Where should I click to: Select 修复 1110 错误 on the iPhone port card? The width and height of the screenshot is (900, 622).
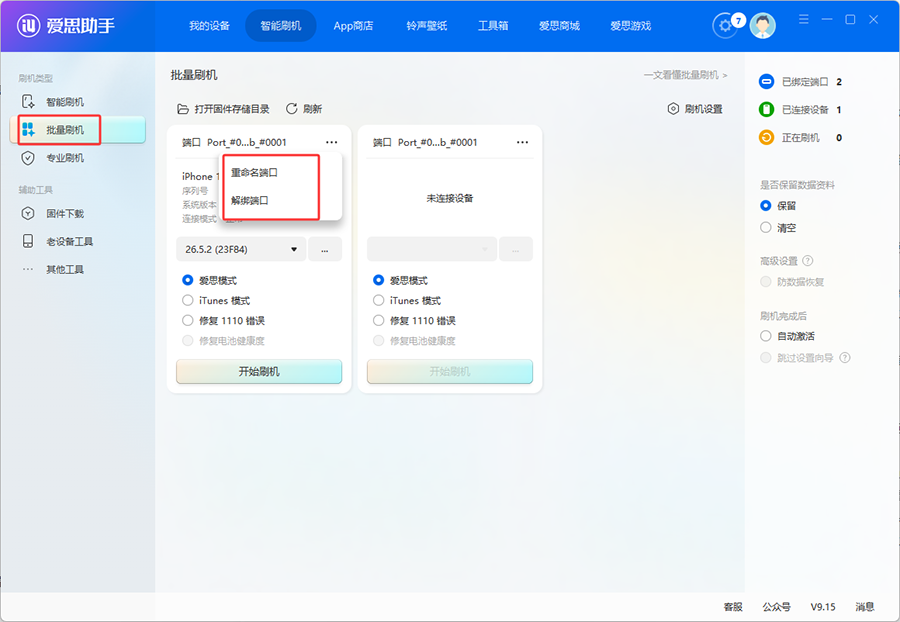click(188, 320)
